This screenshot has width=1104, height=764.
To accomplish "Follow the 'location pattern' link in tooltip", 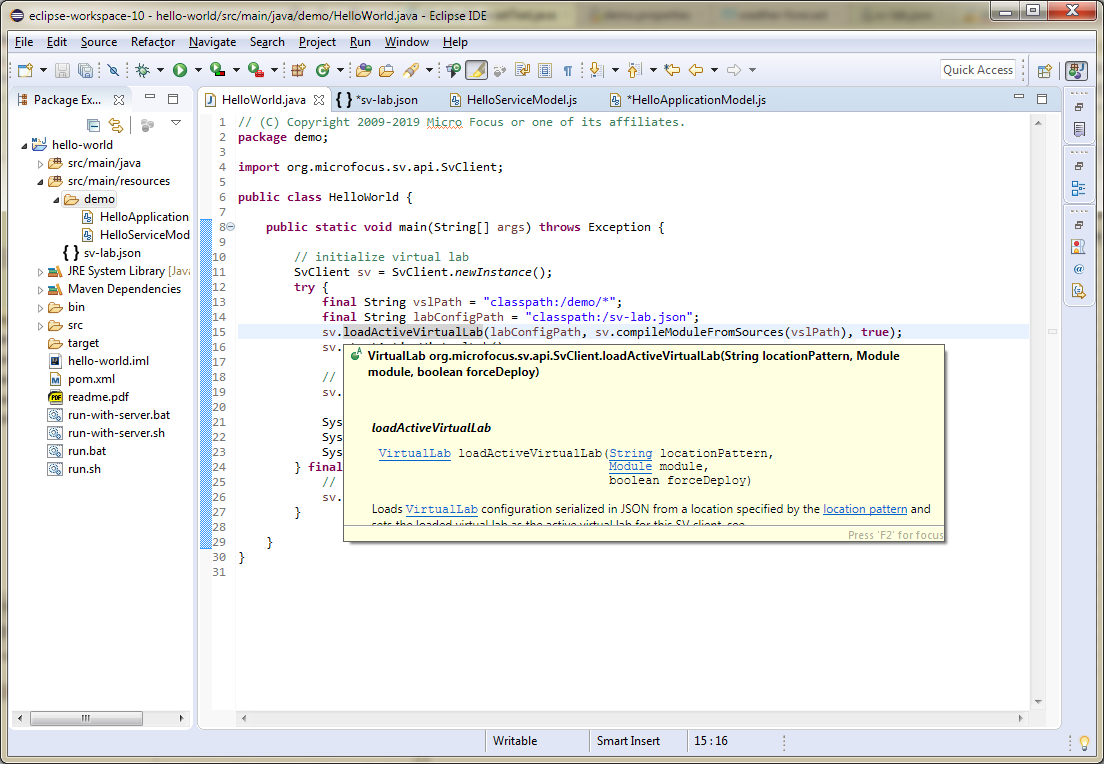I will coord(865,509).
